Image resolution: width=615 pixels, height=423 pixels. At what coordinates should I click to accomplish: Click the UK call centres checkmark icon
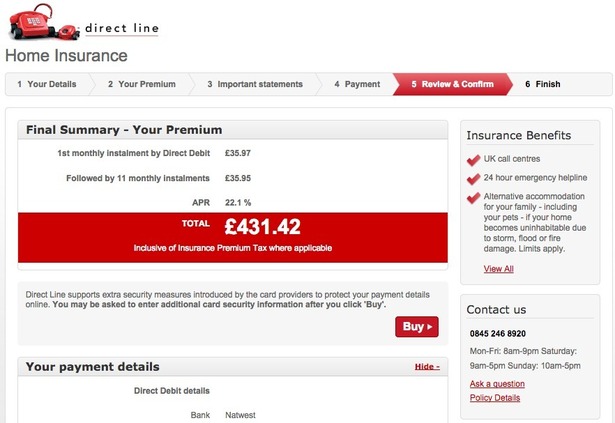(473, 160)
